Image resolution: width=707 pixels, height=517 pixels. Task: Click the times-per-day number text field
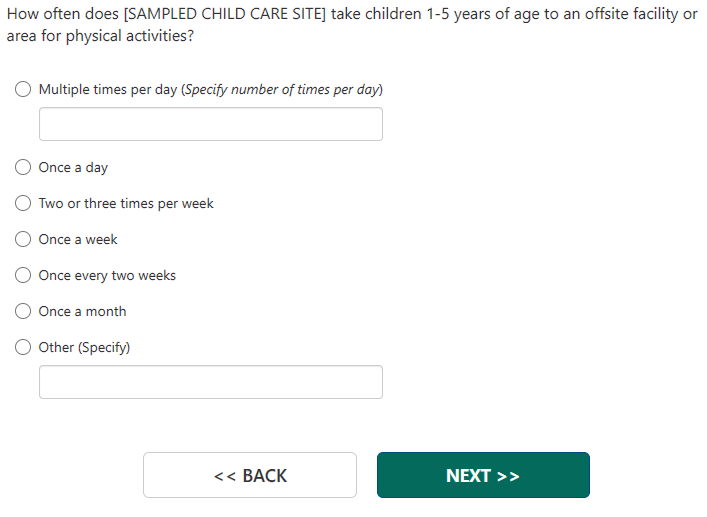click(x=210, y=124)
